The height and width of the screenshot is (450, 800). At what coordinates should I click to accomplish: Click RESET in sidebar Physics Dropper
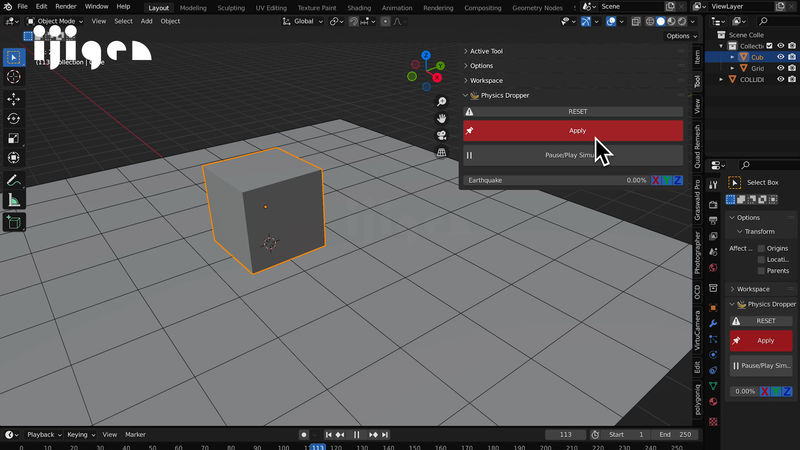(x=573, y=111)
